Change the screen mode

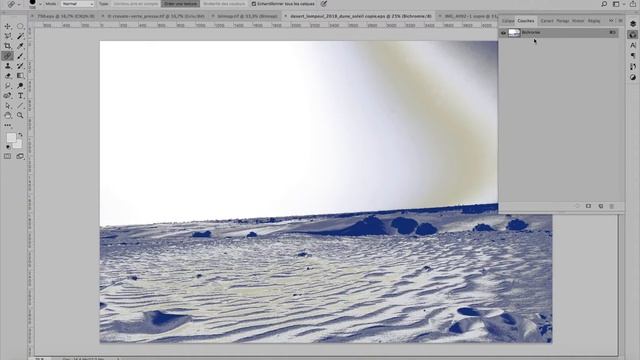tap(20, 156)
